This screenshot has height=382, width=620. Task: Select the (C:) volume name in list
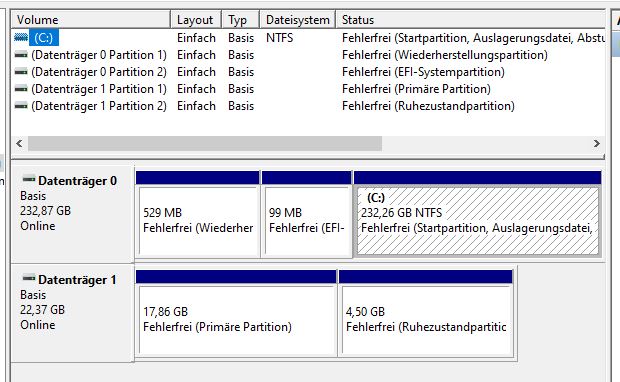[x=43, y=38]
